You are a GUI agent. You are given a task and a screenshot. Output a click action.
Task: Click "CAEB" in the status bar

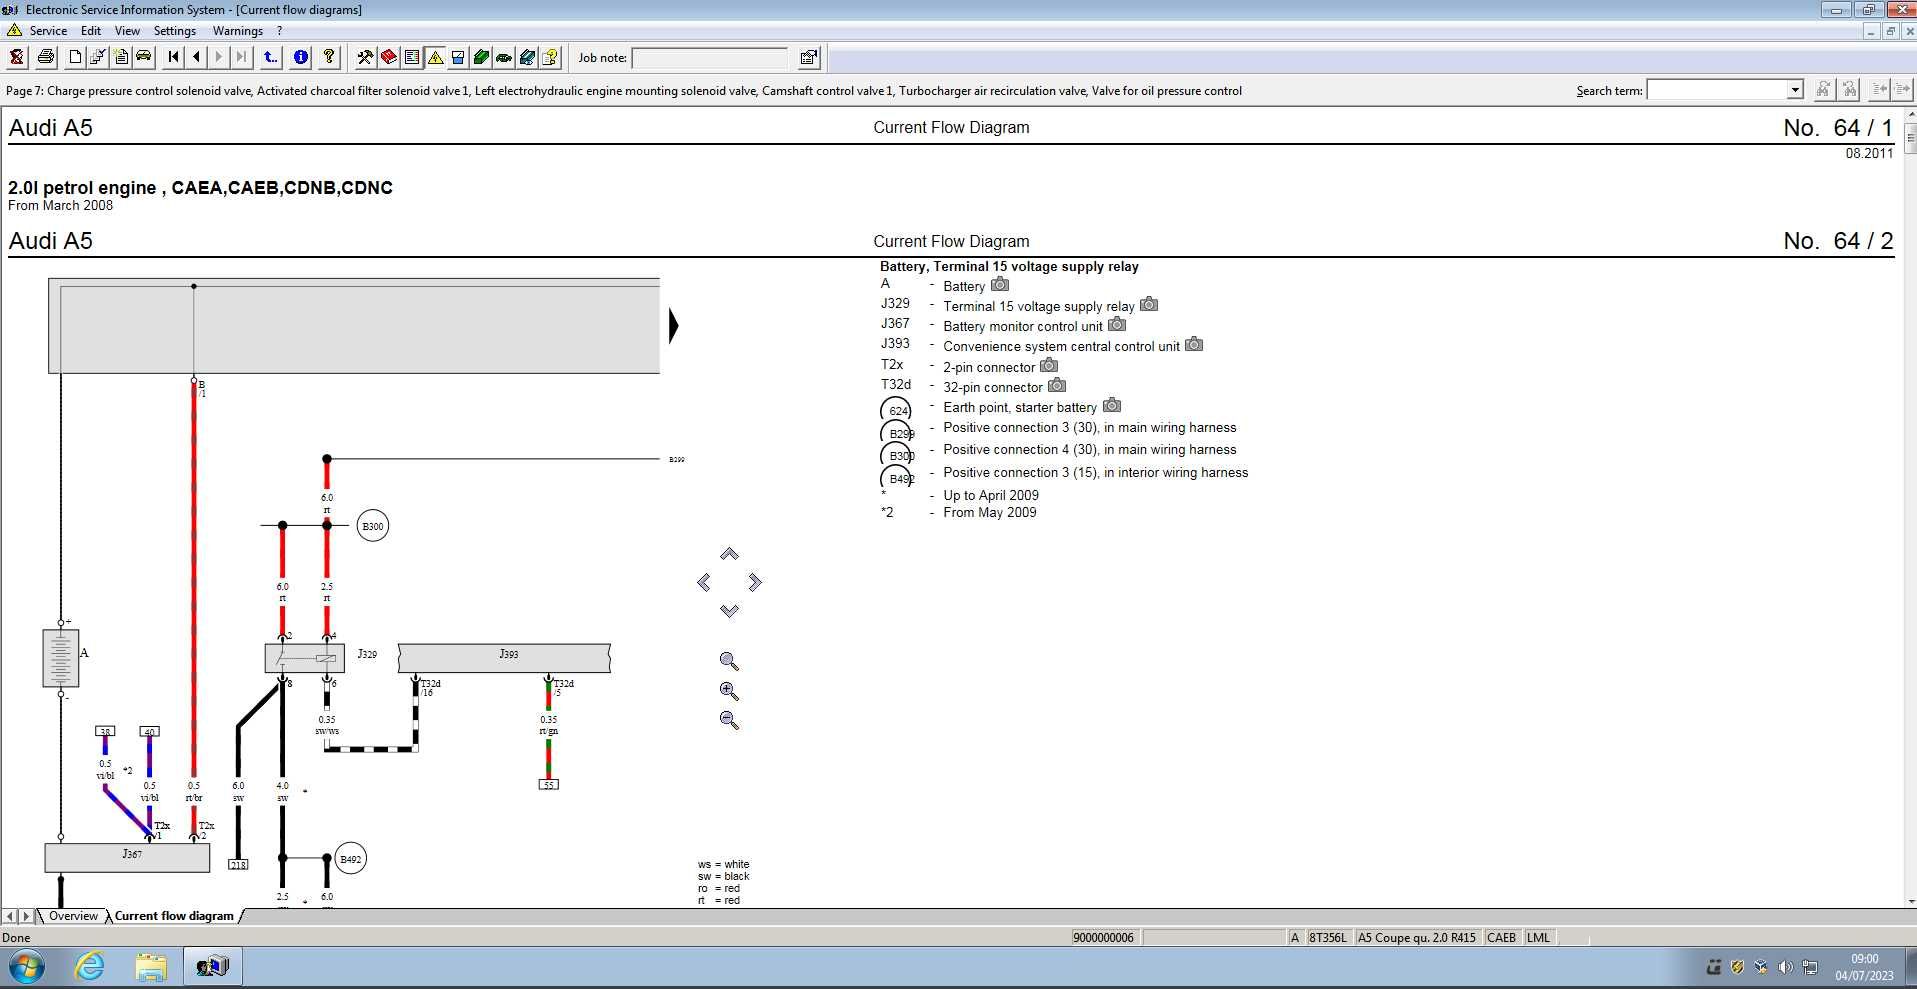[1501, 938]
